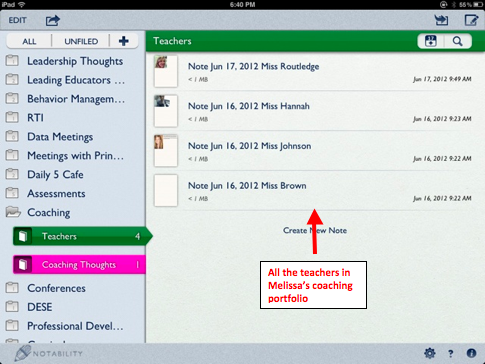The image size is (485, 364).
Task: Add a category with the plus button
Action: point(124,41)
